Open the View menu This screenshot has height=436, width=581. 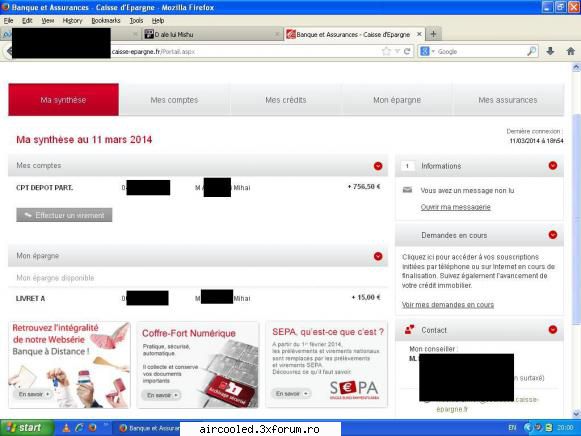pyautogui.click(x=47, y=21)
